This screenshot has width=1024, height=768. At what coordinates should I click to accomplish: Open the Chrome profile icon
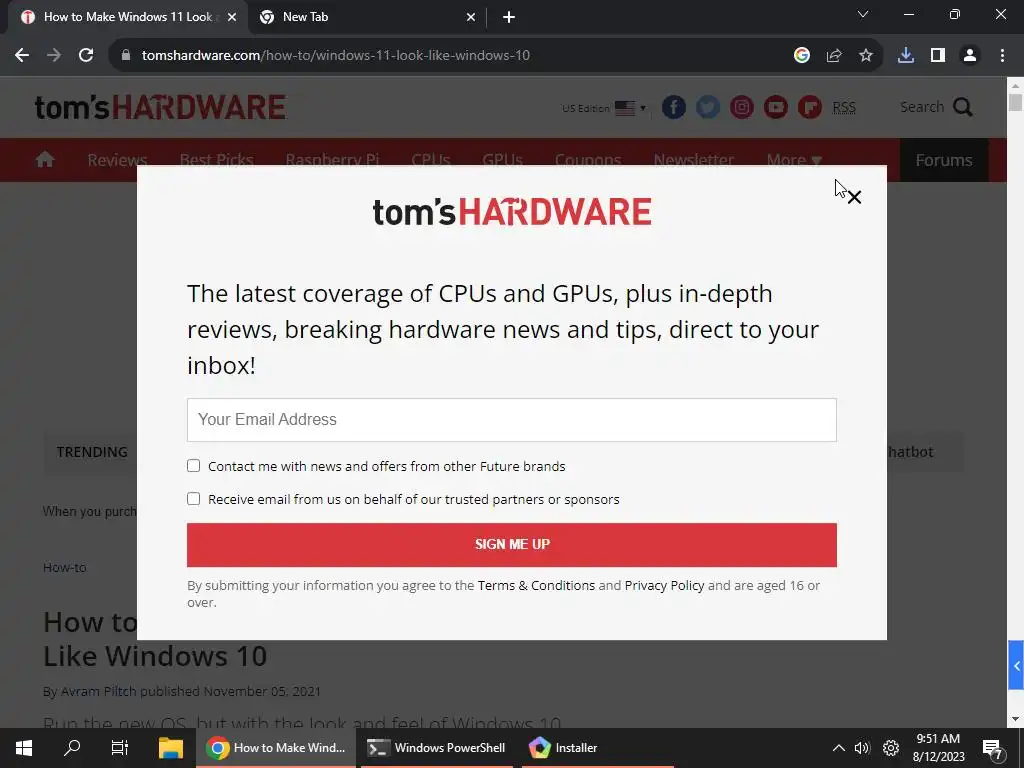pyautogui.click(x=970, y=55)
